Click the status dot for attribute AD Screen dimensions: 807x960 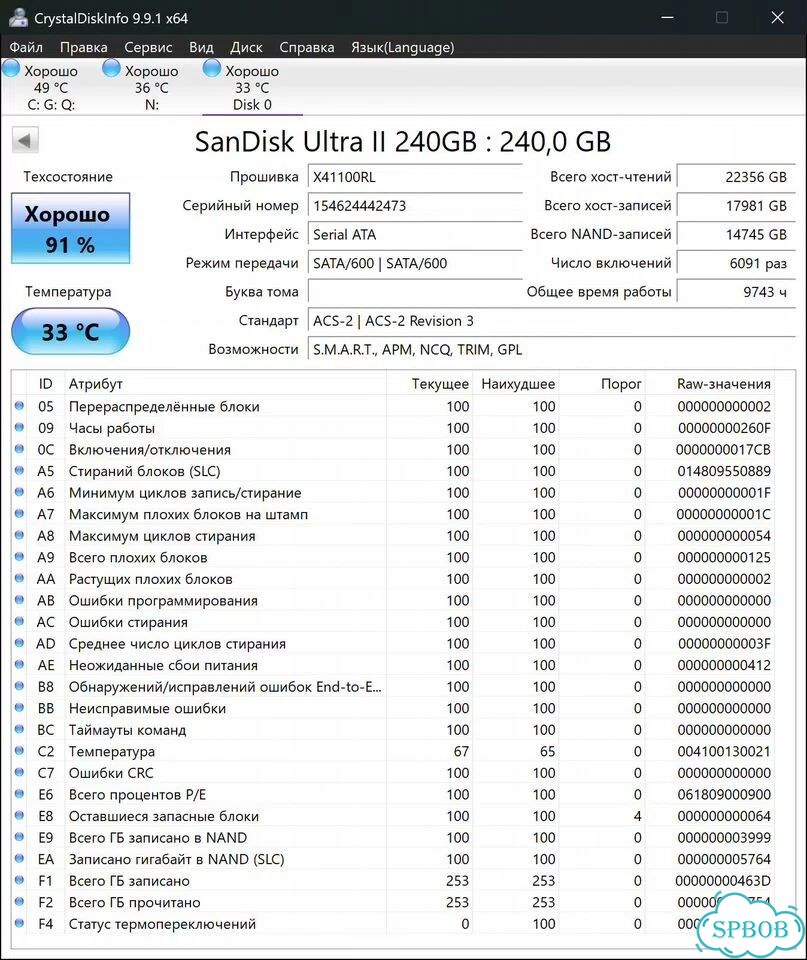(x=19, y=643)
